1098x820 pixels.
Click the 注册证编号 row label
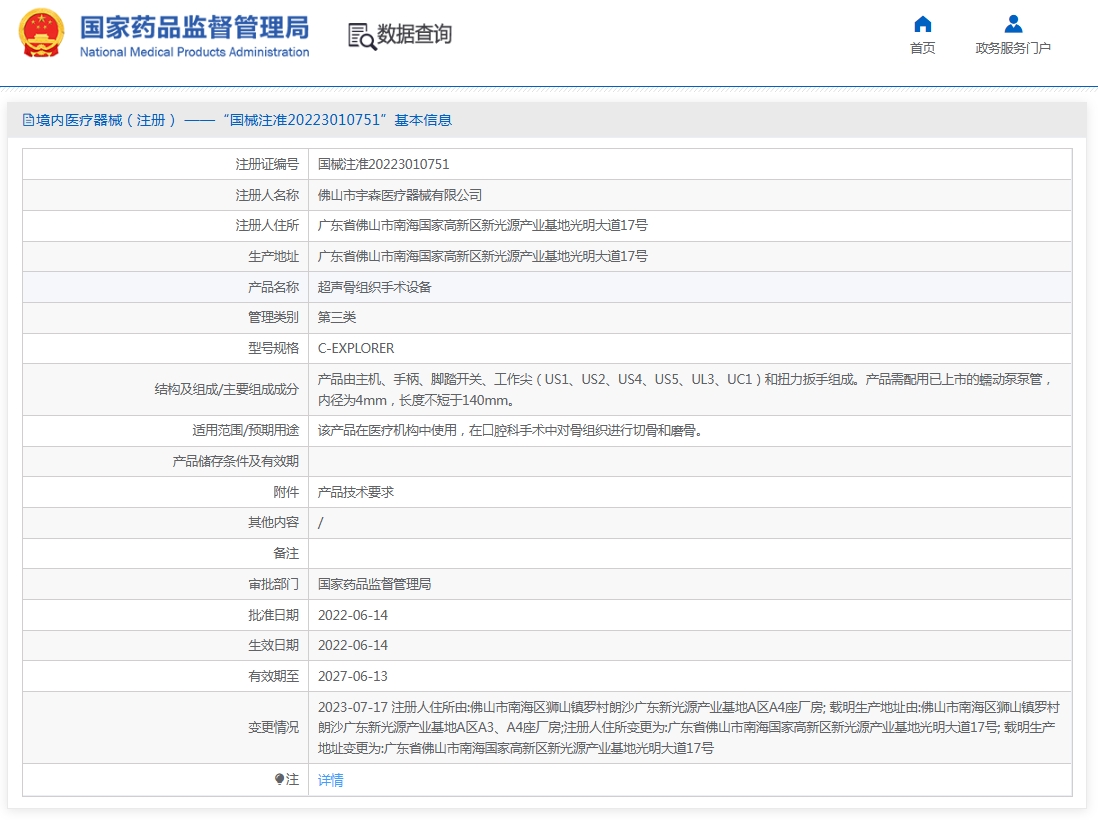[x=267, y=164]
